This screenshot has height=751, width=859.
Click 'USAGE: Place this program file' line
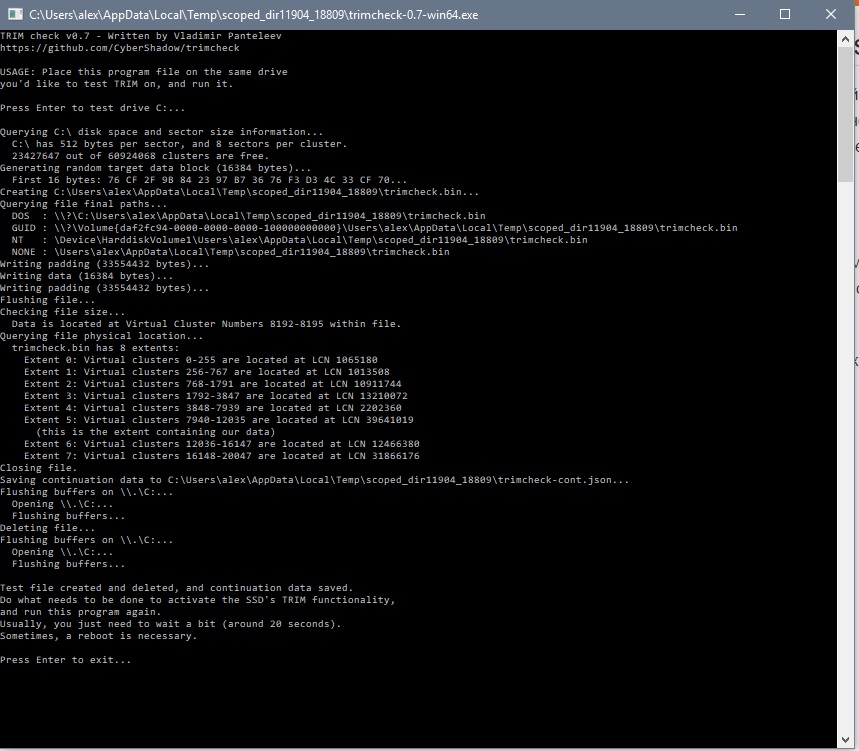tap(144, 72)
